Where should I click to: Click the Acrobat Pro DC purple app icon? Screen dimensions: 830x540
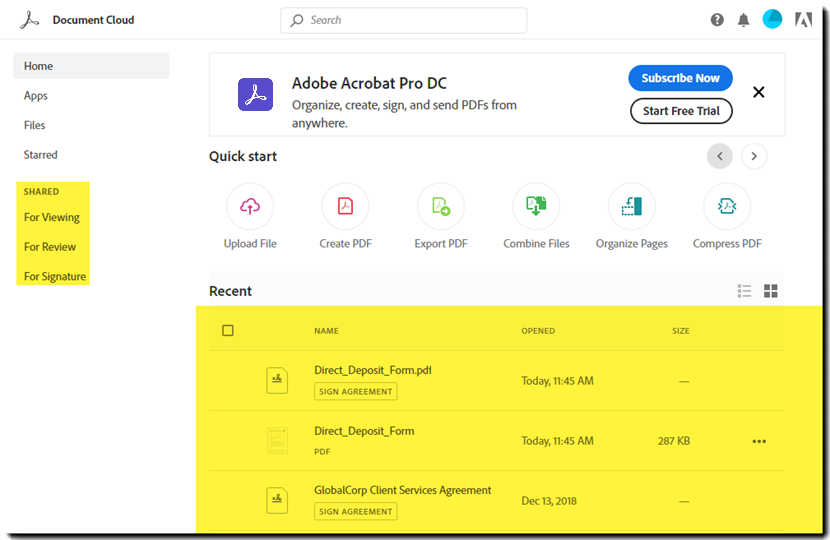click(x=255, y=94)
